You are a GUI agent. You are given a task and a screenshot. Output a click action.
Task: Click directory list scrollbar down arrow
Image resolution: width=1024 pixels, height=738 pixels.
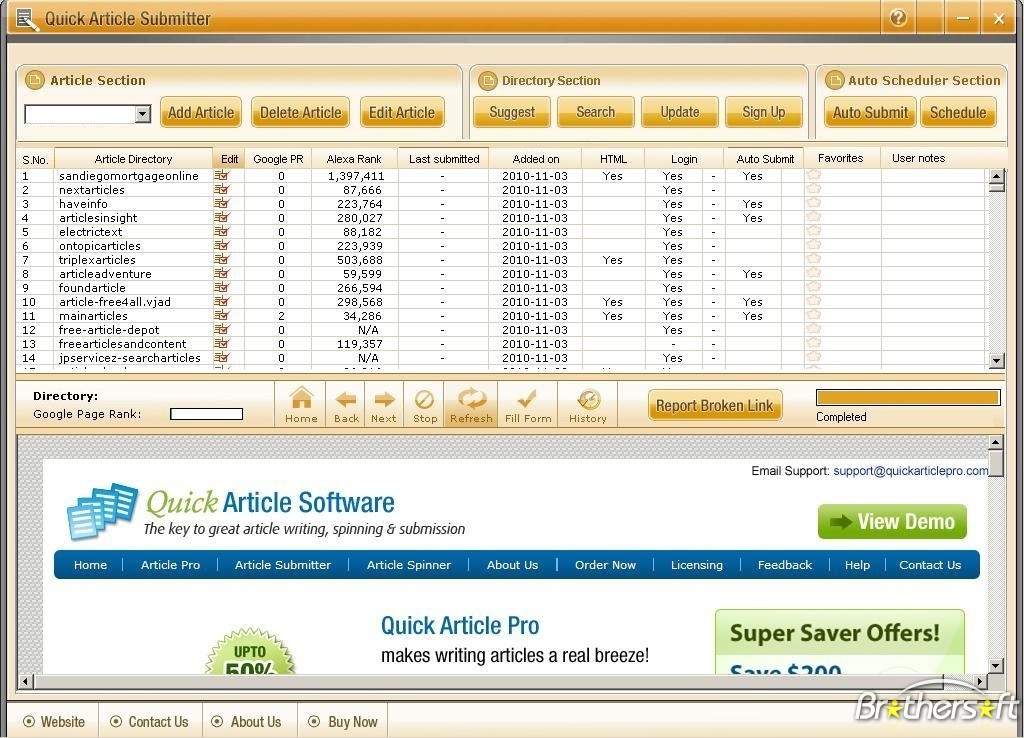[996, 361]
